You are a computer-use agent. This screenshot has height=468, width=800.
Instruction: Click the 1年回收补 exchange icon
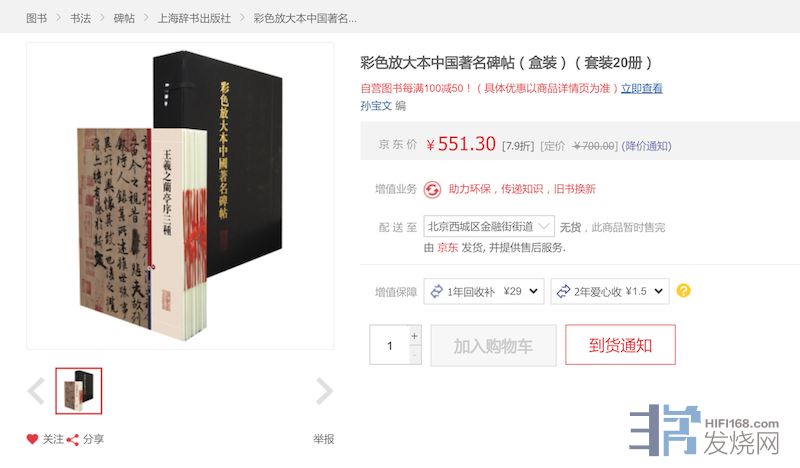point(436,291)
